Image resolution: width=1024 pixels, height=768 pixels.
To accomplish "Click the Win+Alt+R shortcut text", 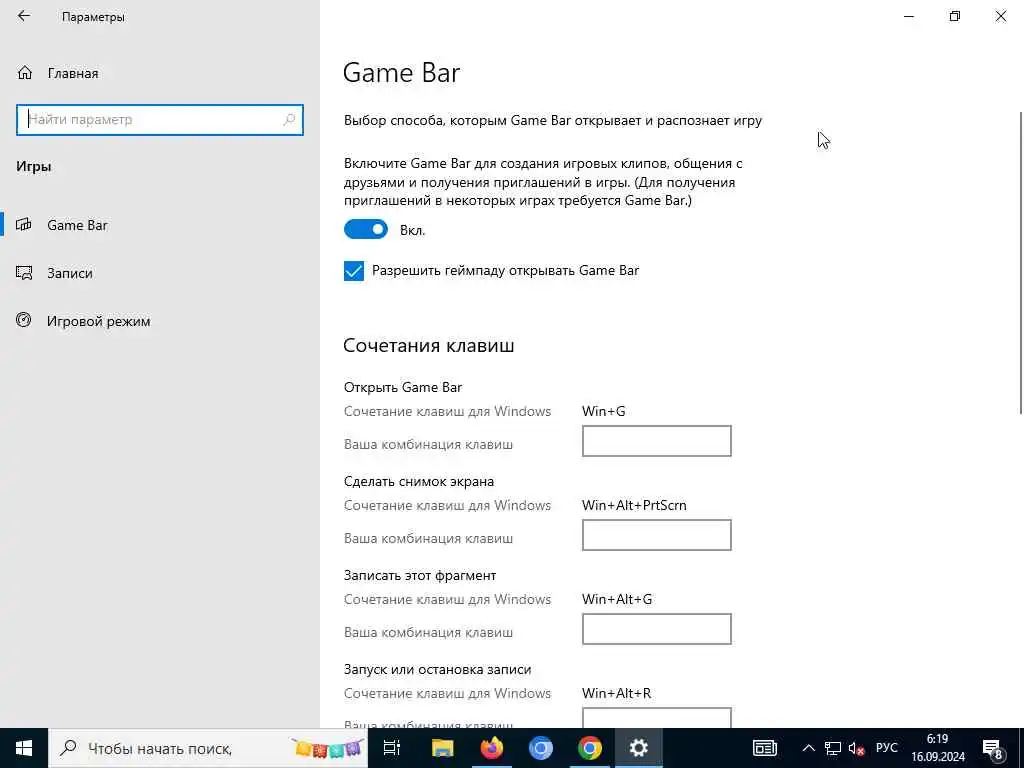I will [x=616, y=694].
